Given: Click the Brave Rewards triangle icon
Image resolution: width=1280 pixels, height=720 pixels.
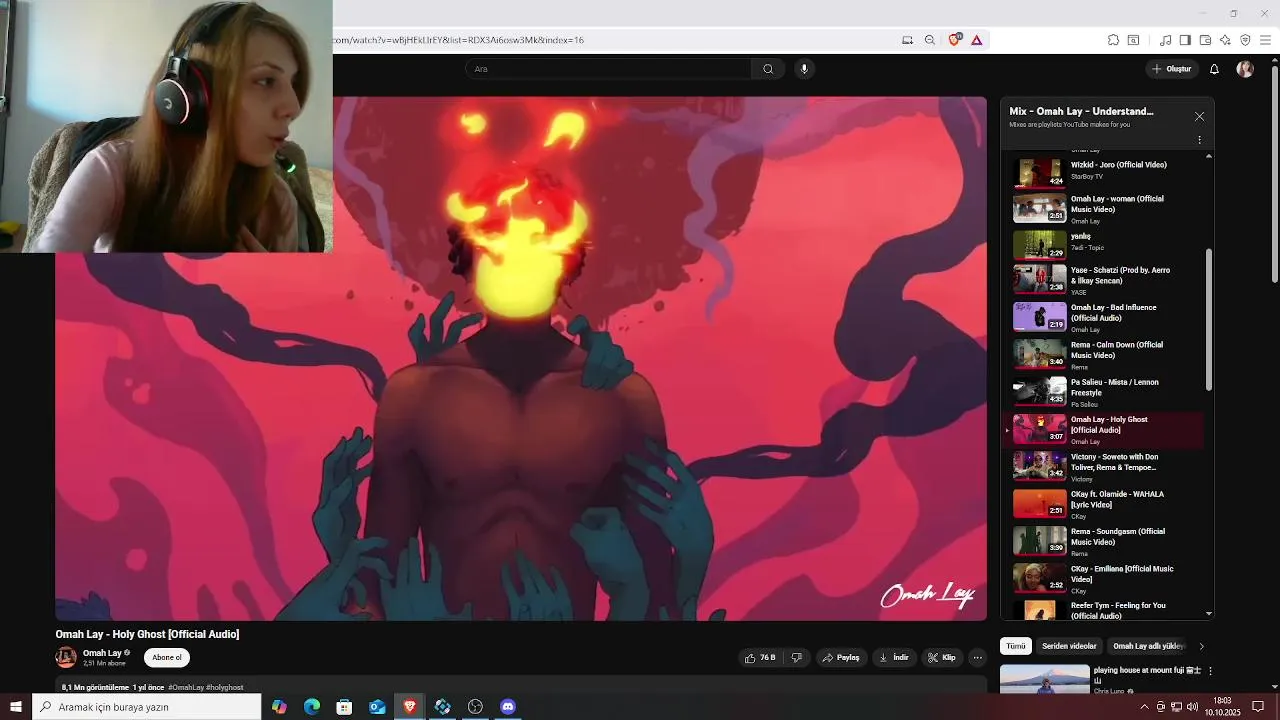Looking at the screenshot, I should pyautogui.click(x=976, y=40).
